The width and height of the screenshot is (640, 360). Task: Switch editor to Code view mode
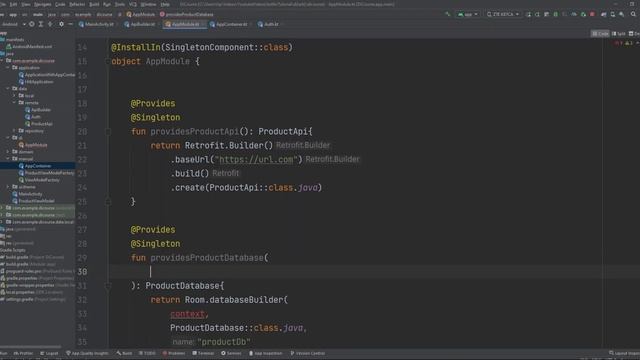pyautogui.click(x=600, y=33)
